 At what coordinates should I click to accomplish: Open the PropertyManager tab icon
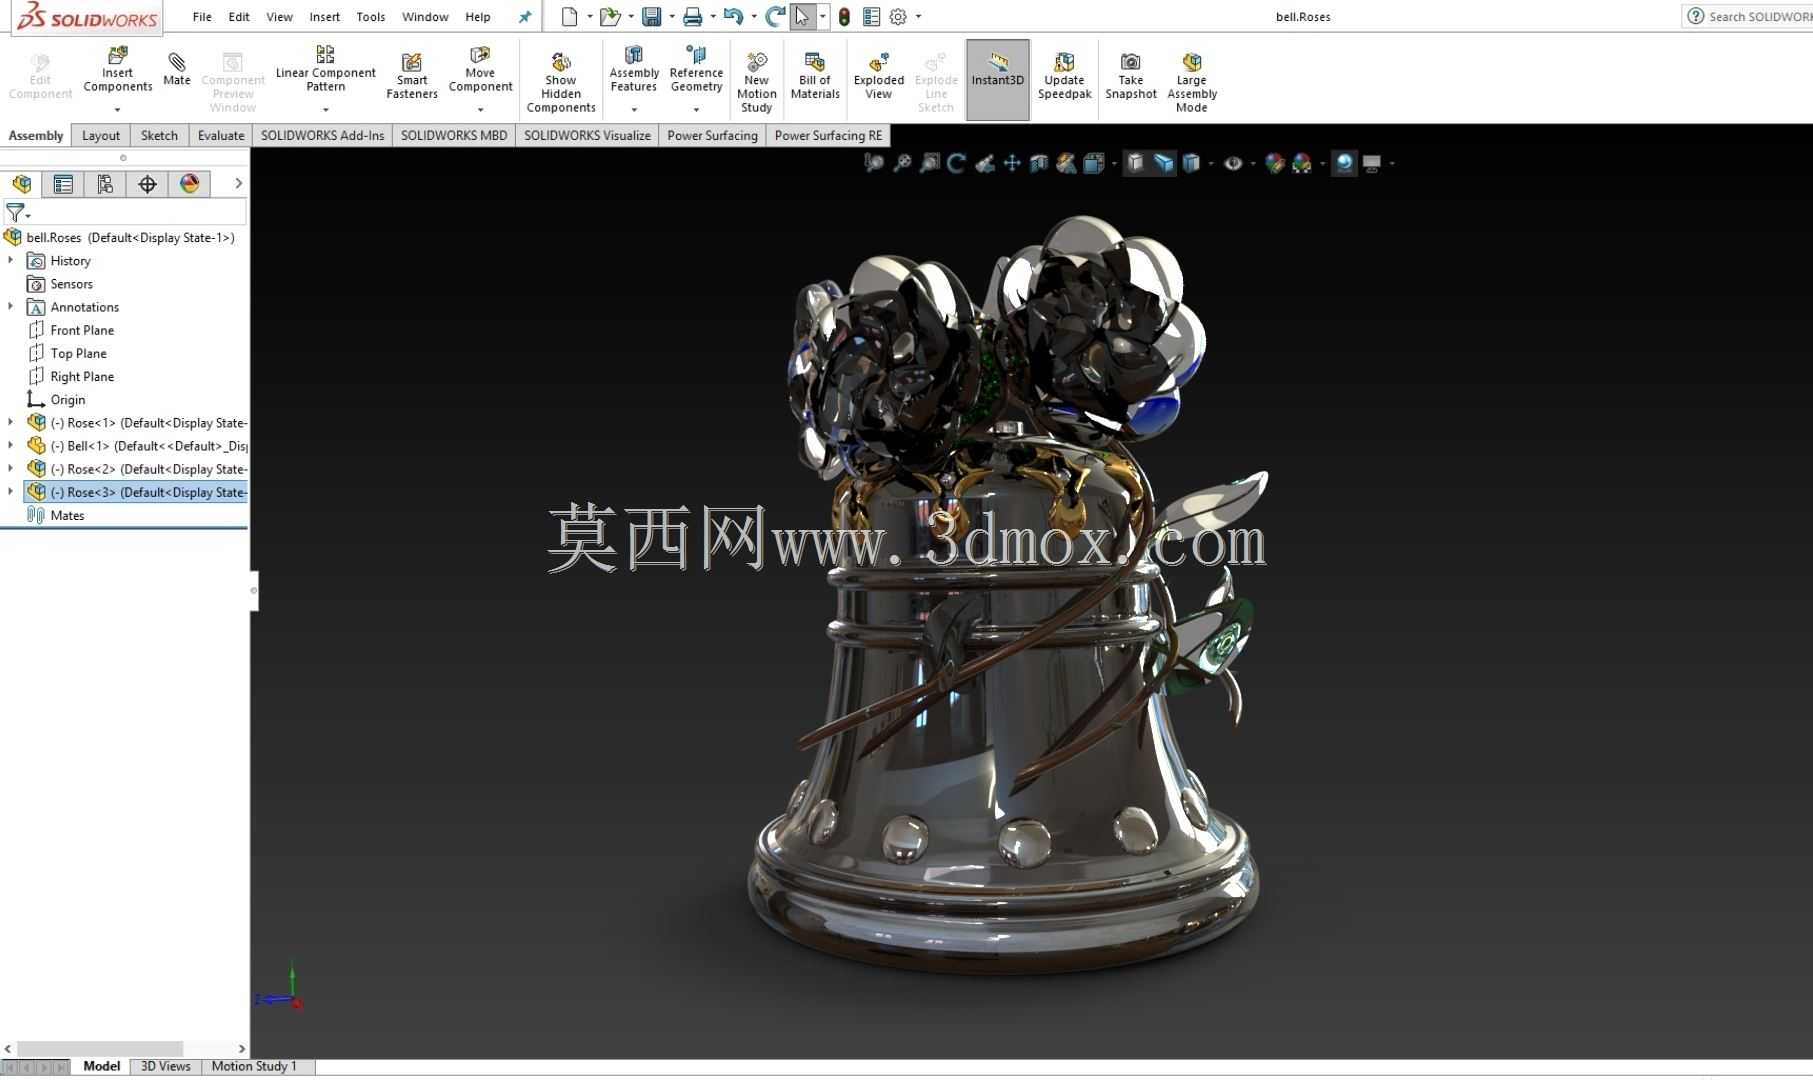[63, 183]
